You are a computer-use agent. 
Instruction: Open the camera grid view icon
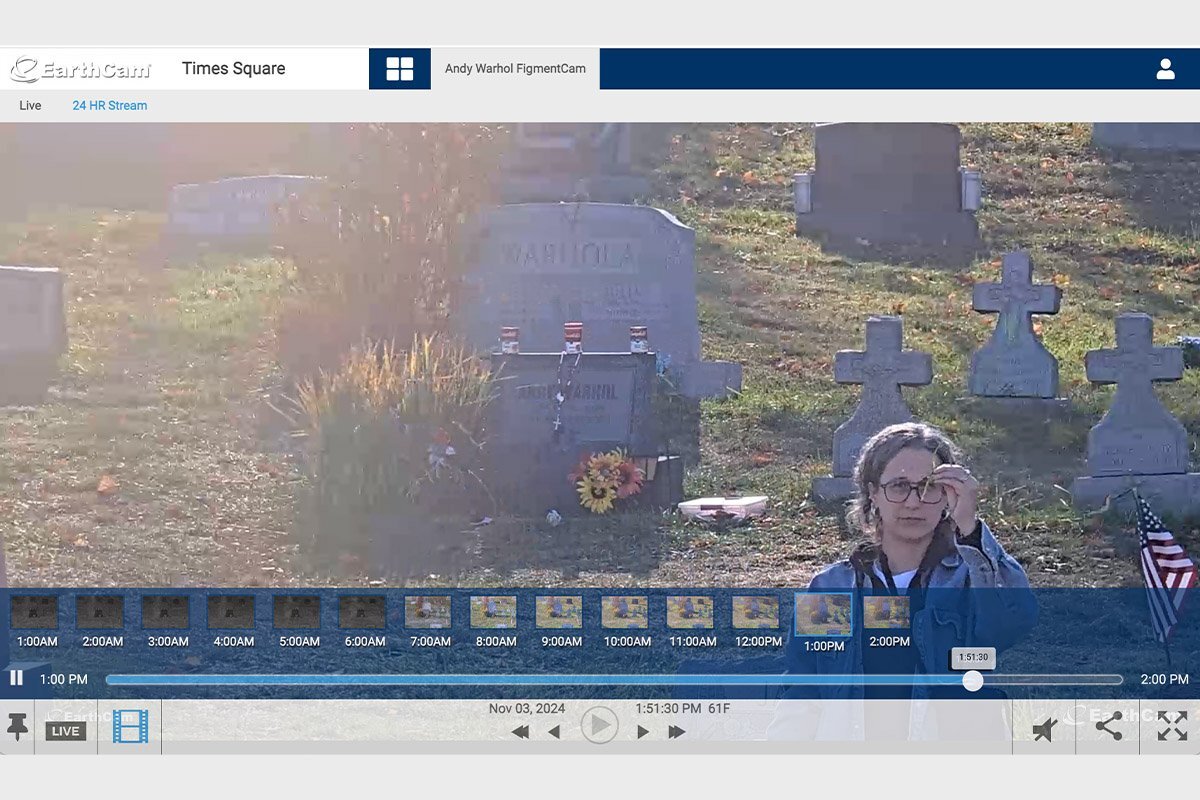pyautogui.click(x=400, y=69)
